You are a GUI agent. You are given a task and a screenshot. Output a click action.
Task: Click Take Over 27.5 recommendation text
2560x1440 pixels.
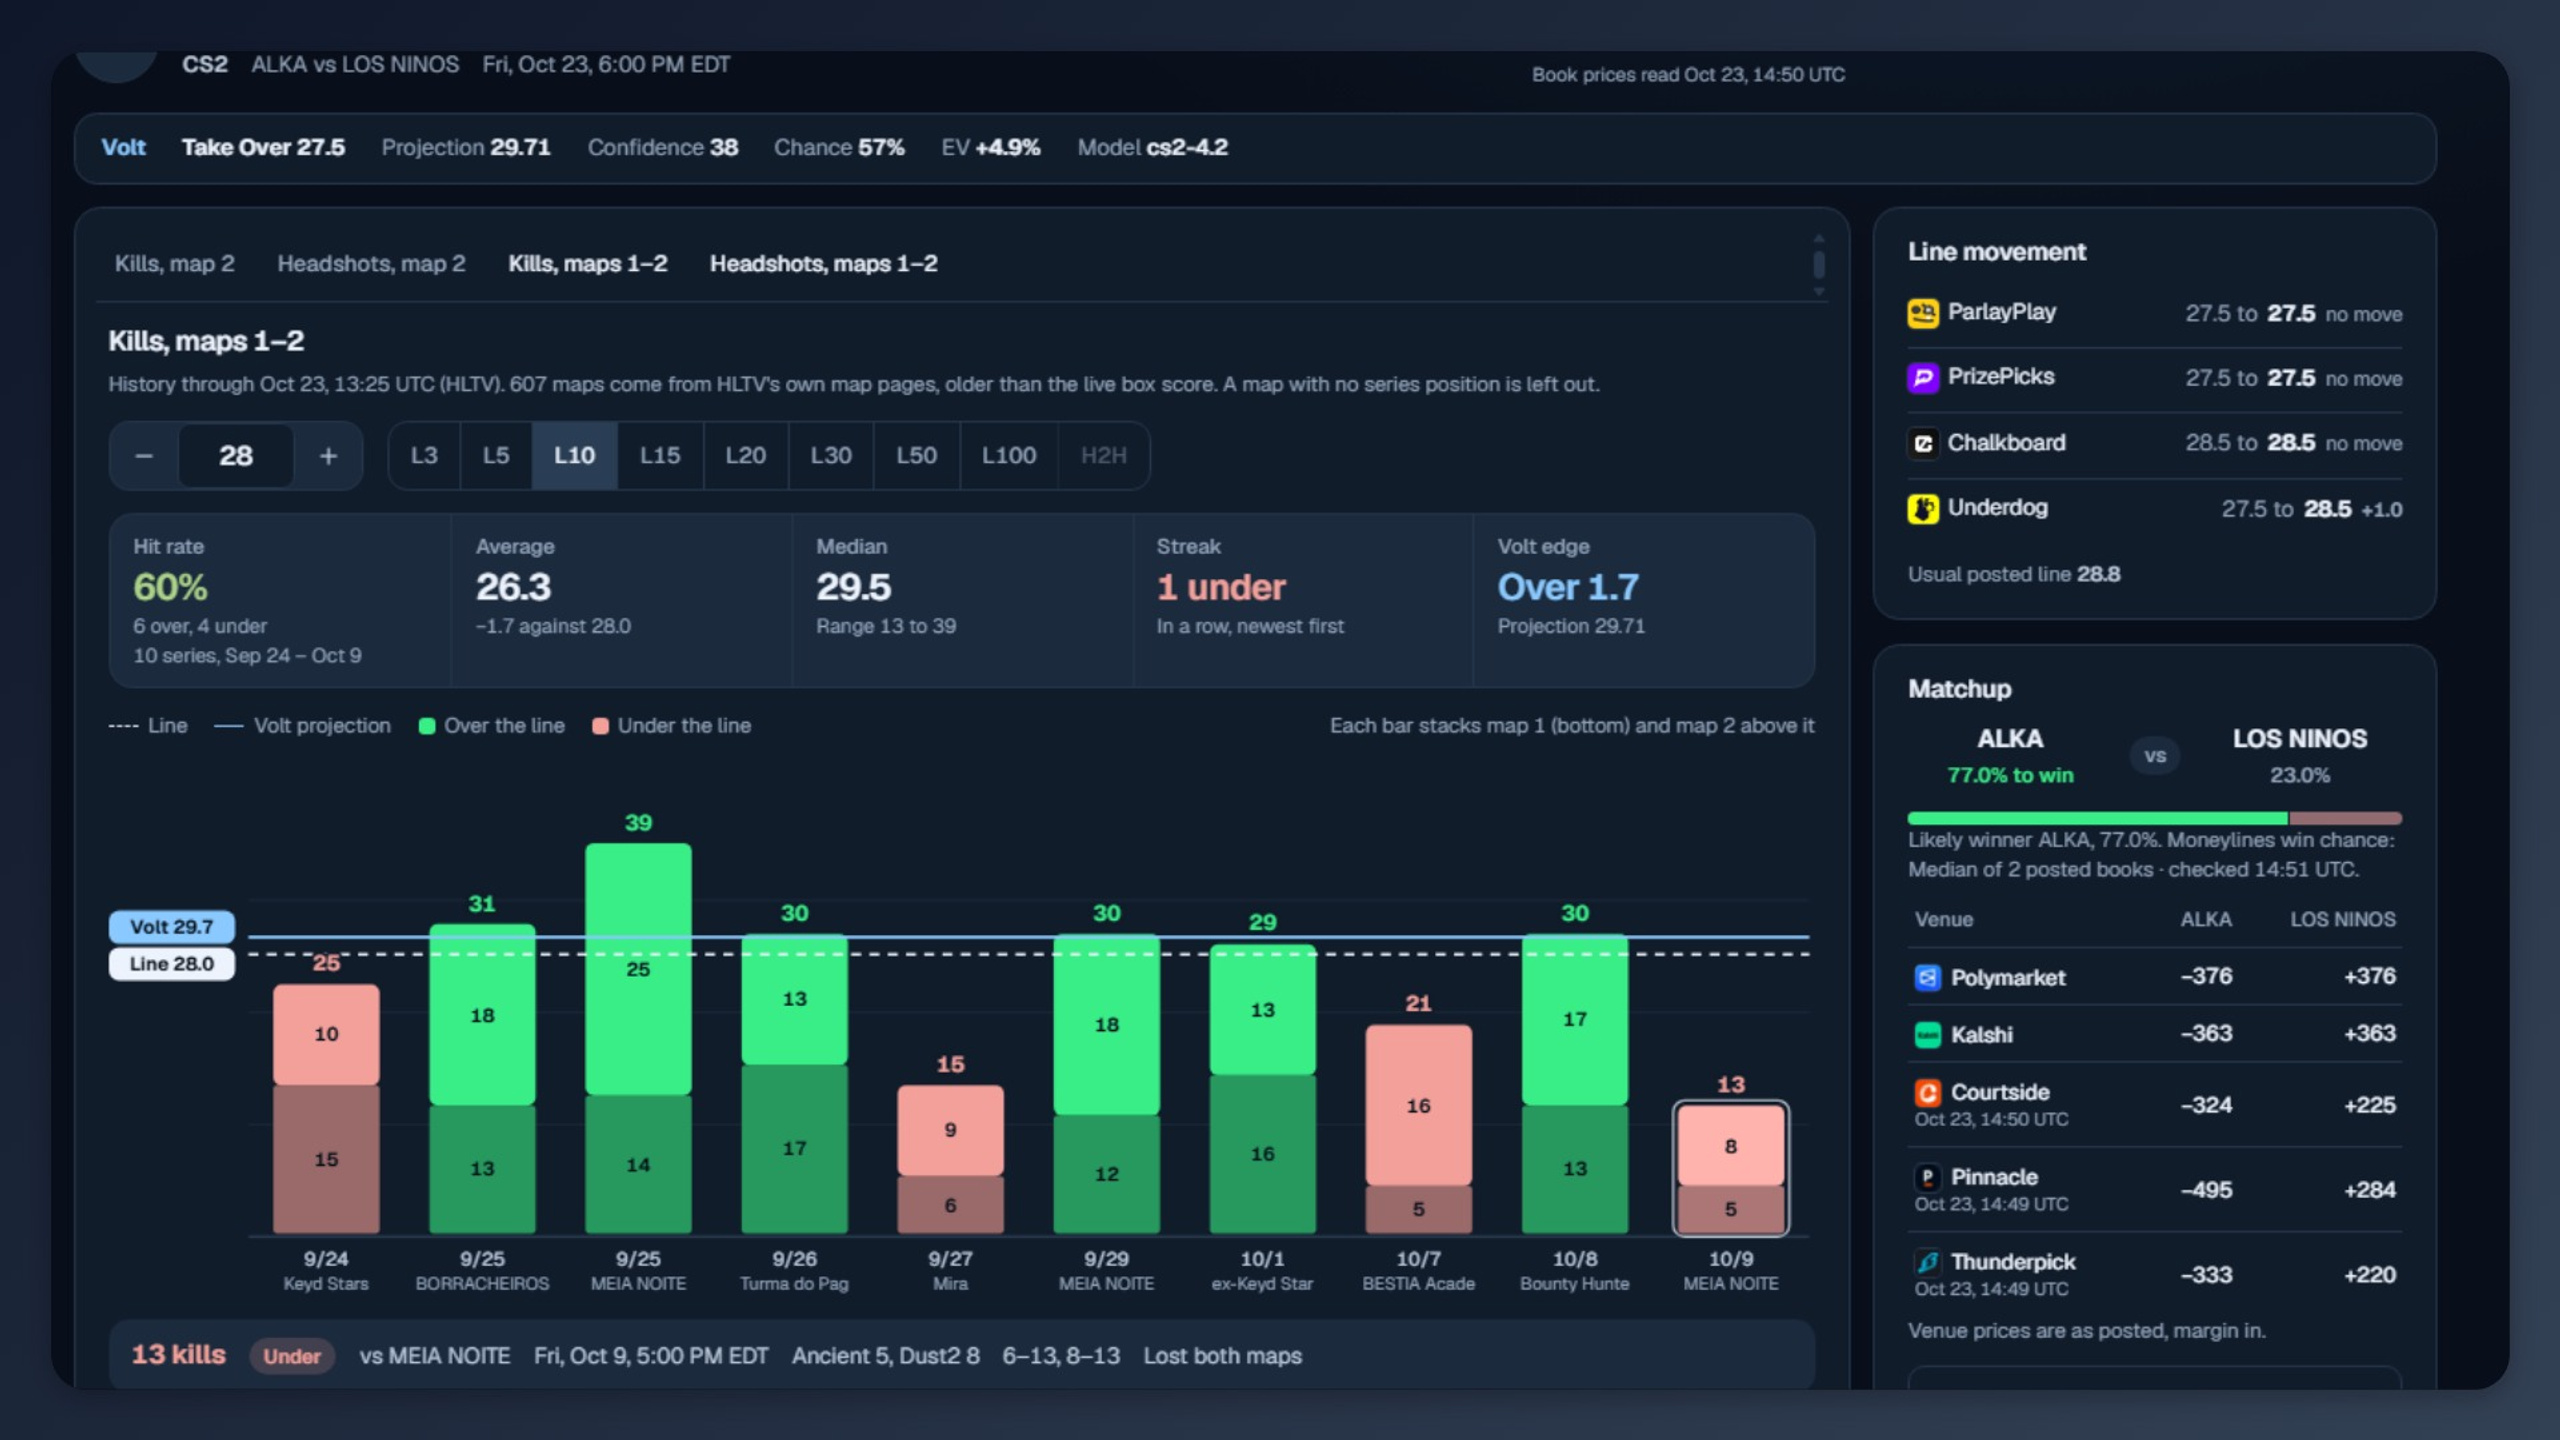click(263, 148)
